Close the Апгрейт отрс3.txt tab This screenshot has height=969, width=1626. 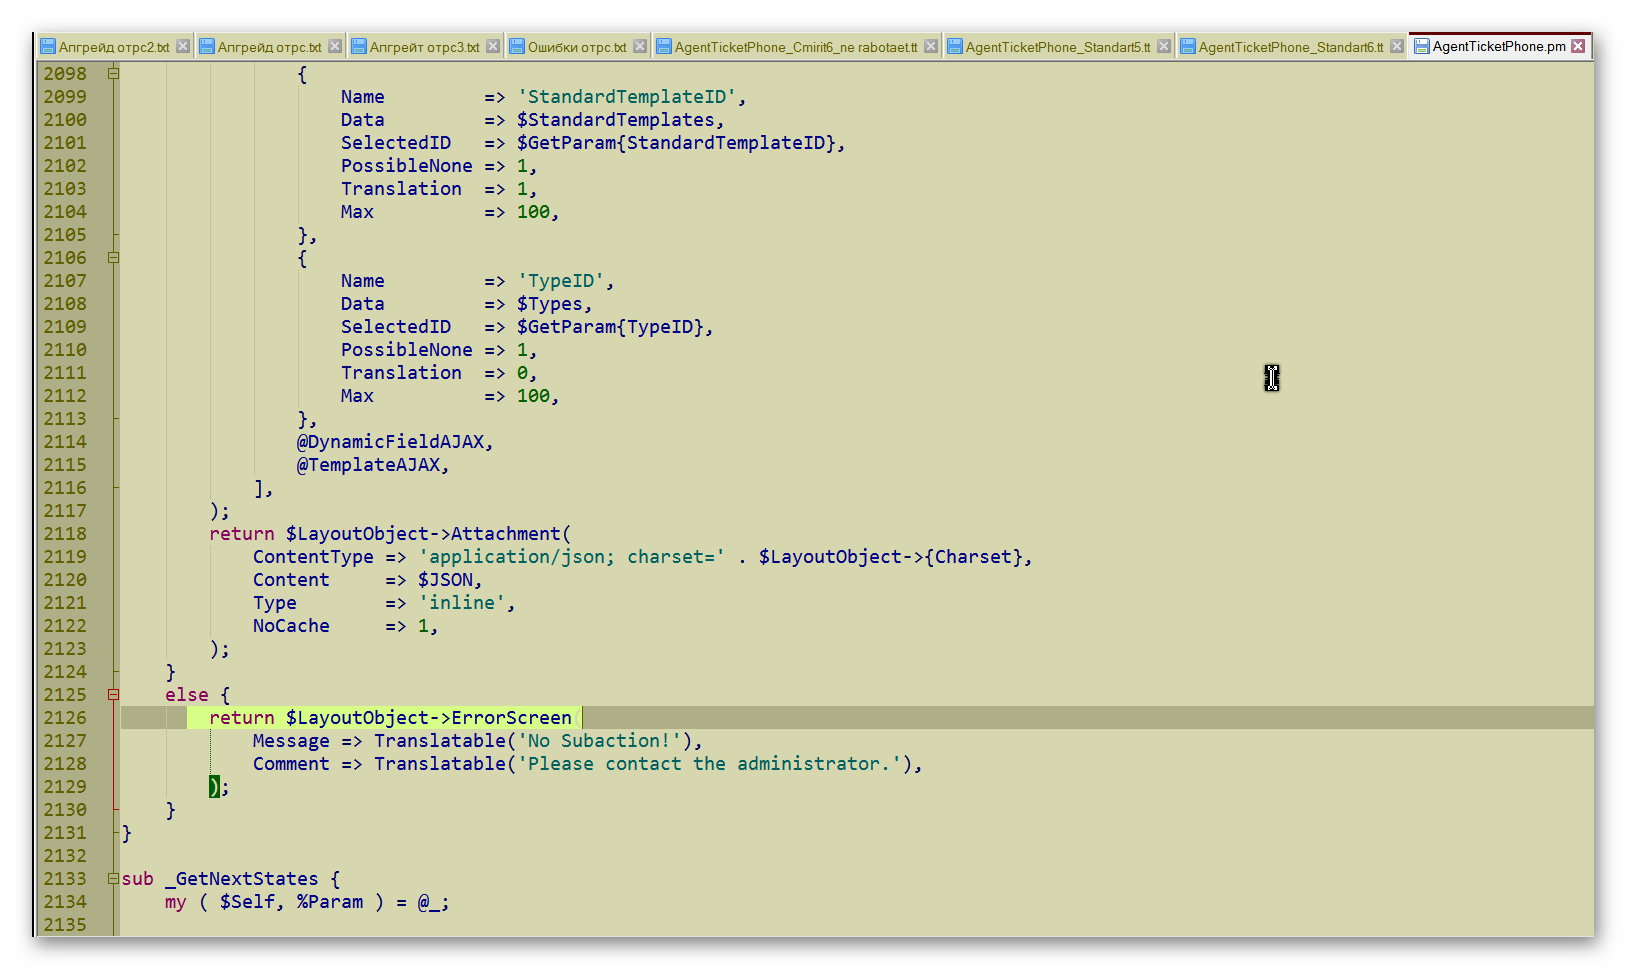click(493, 46)
